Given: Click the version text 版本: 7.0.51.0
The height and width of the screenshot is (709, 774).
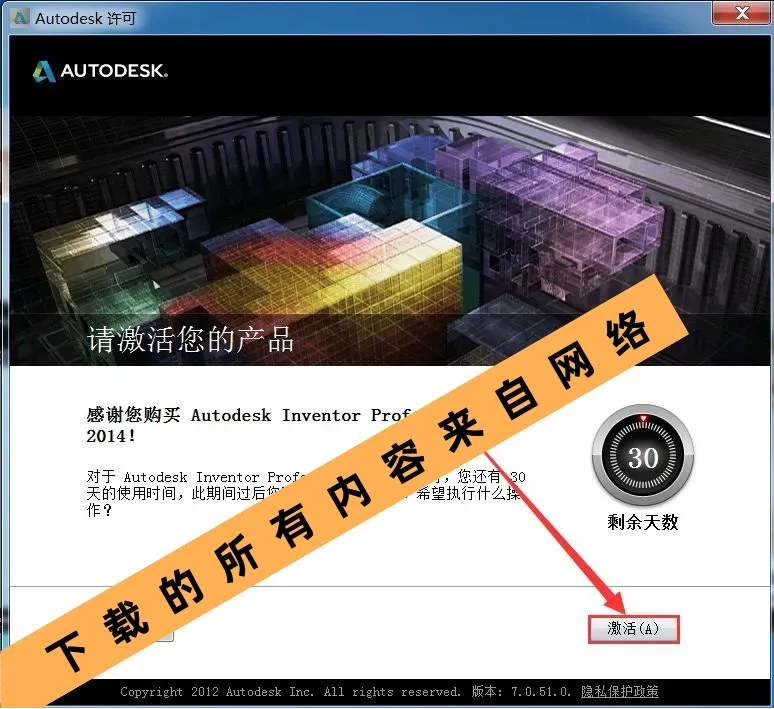Looking at the screenshot, I should click(521, 691).
